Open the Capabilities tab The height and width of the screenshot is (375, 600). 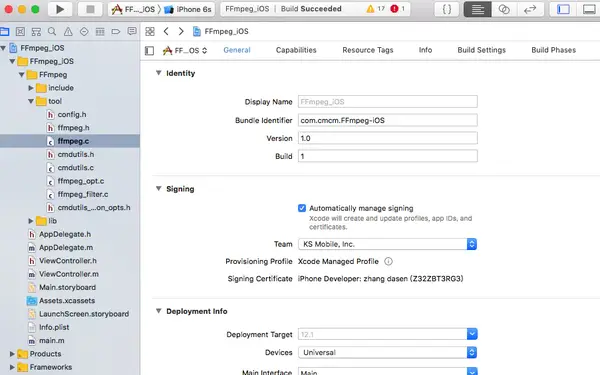tap(296, 50)
